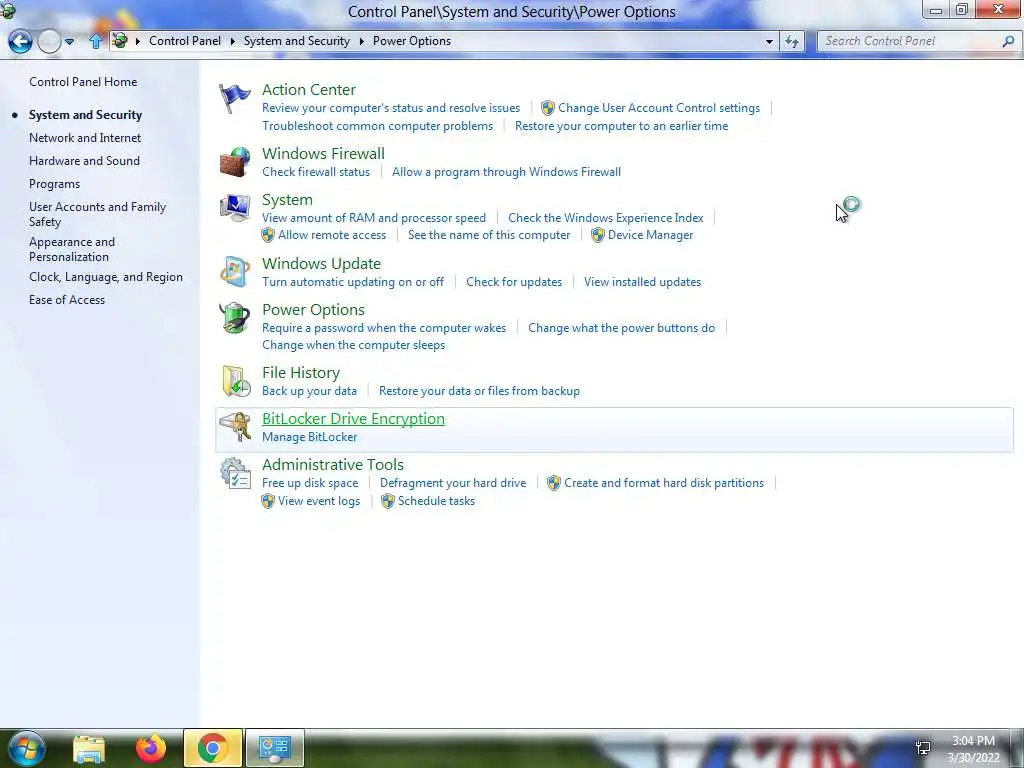Click Control Panel in the breadcrumb
This screenshot has height=768, width=1024.
(185, 40)
